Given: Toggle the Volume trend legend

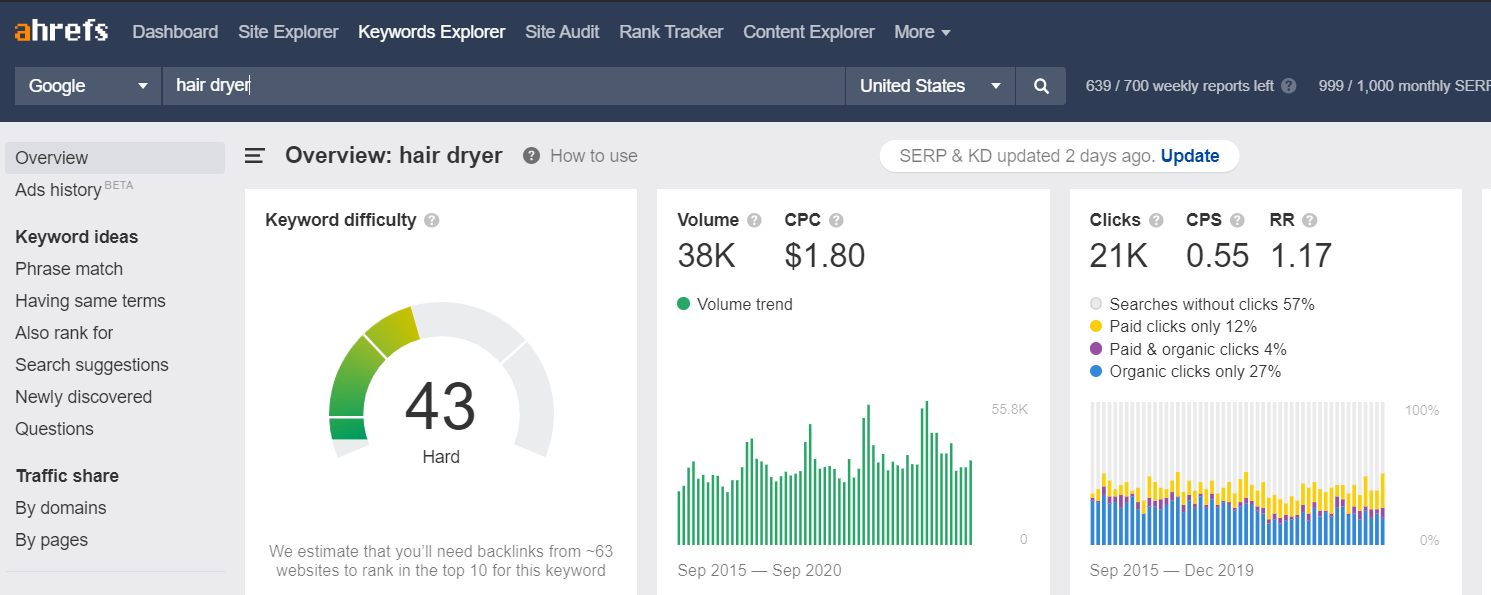Looking at the screenshot, I should [x=735, y=304].
